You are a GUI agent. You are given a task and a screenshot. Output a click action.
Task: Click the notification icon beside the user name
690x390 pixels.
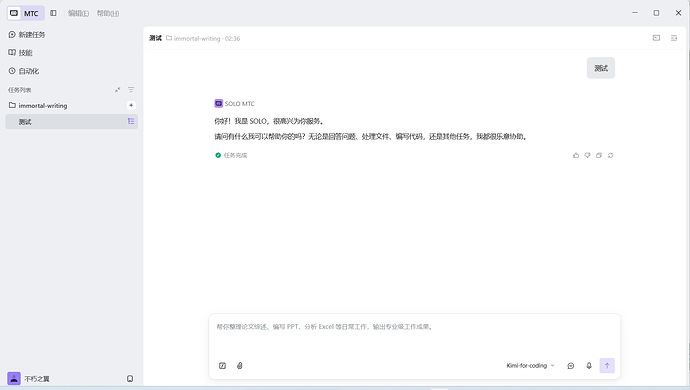130,379
